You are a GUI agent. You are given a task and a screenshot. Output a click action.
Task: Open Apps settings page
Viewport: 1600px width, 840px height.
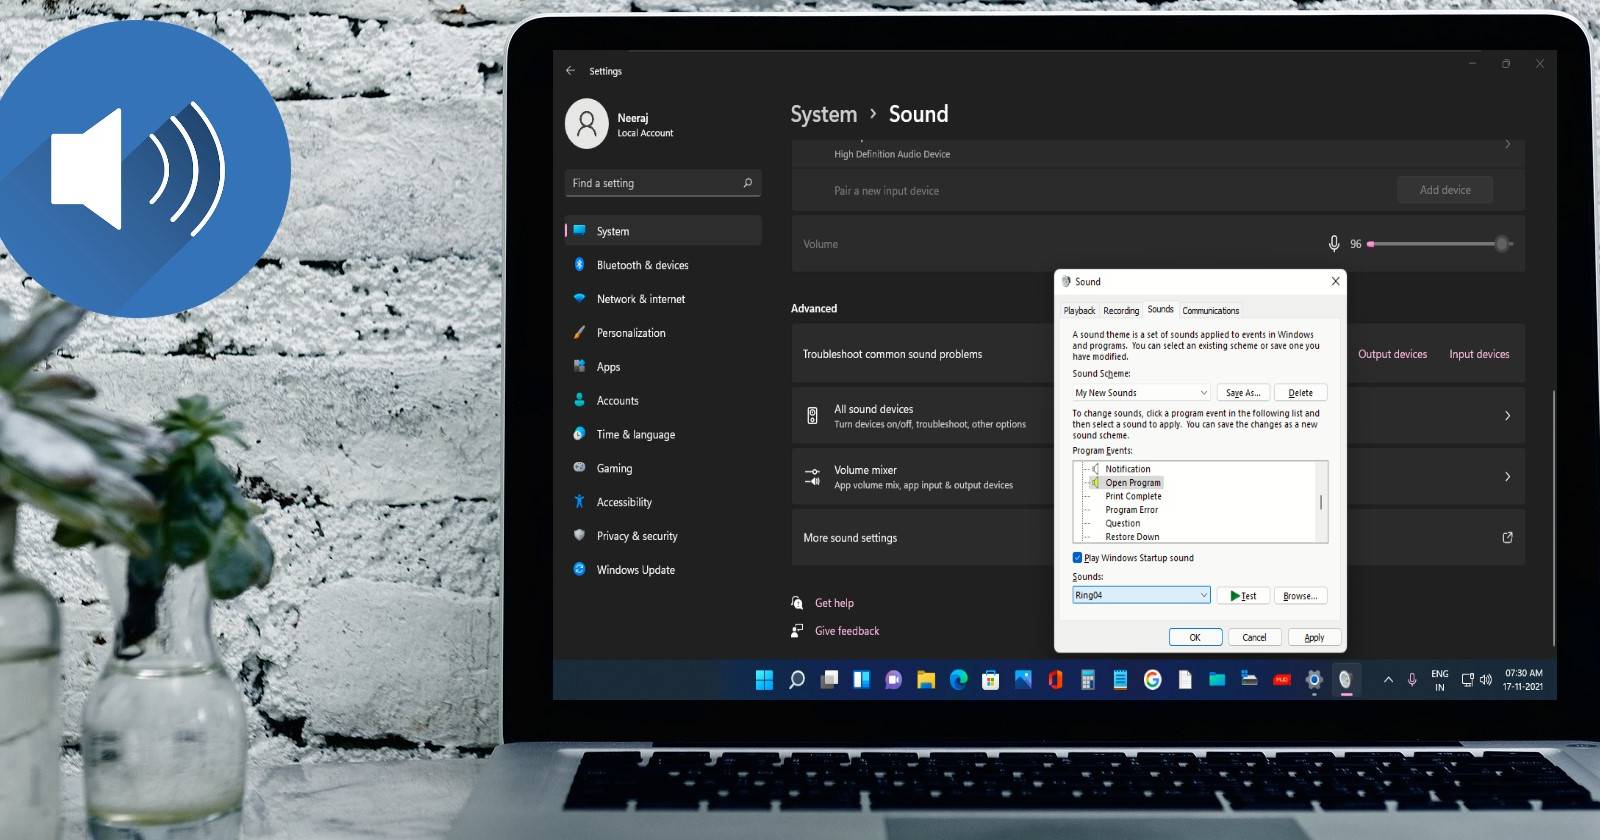pos(663,367)
